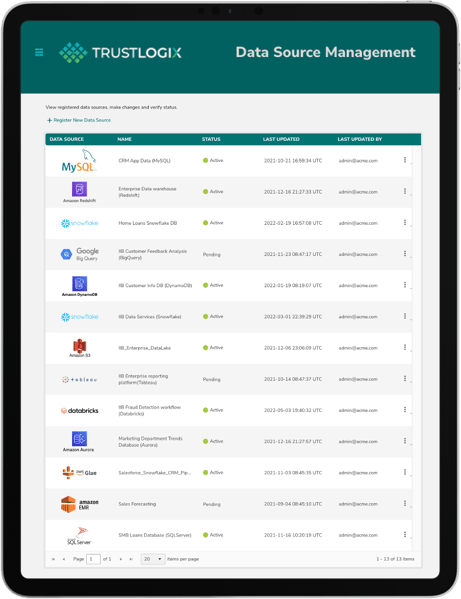
Task: Go to previous page of results
Action: pyautogui.click(x=64, y=559)
